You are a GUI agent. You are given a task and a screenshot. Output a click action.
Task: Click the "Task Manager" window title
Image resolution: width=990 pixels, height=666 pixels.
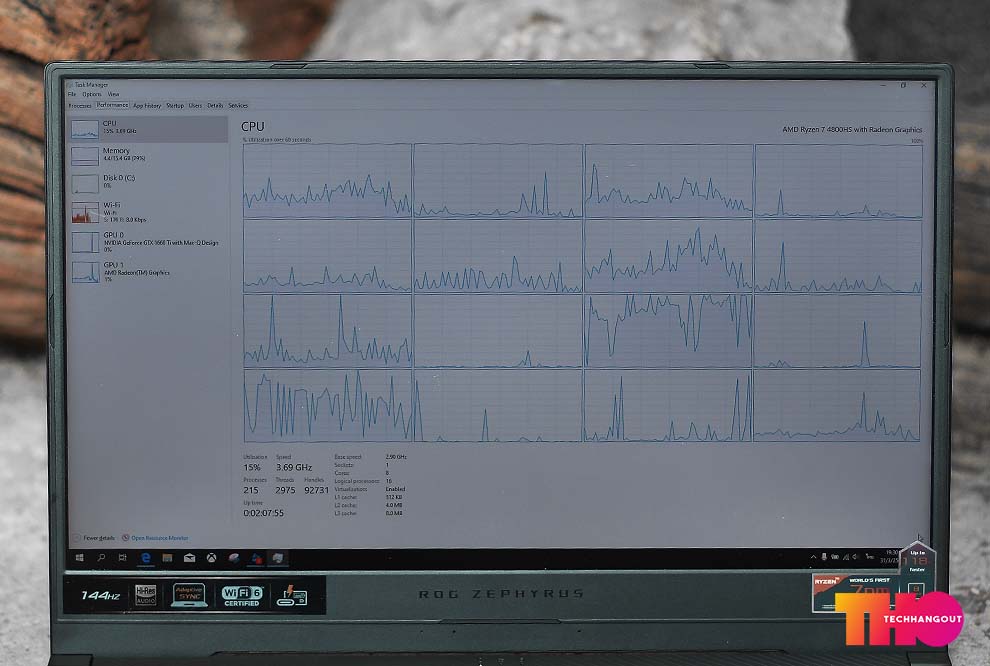click(92, 85)
